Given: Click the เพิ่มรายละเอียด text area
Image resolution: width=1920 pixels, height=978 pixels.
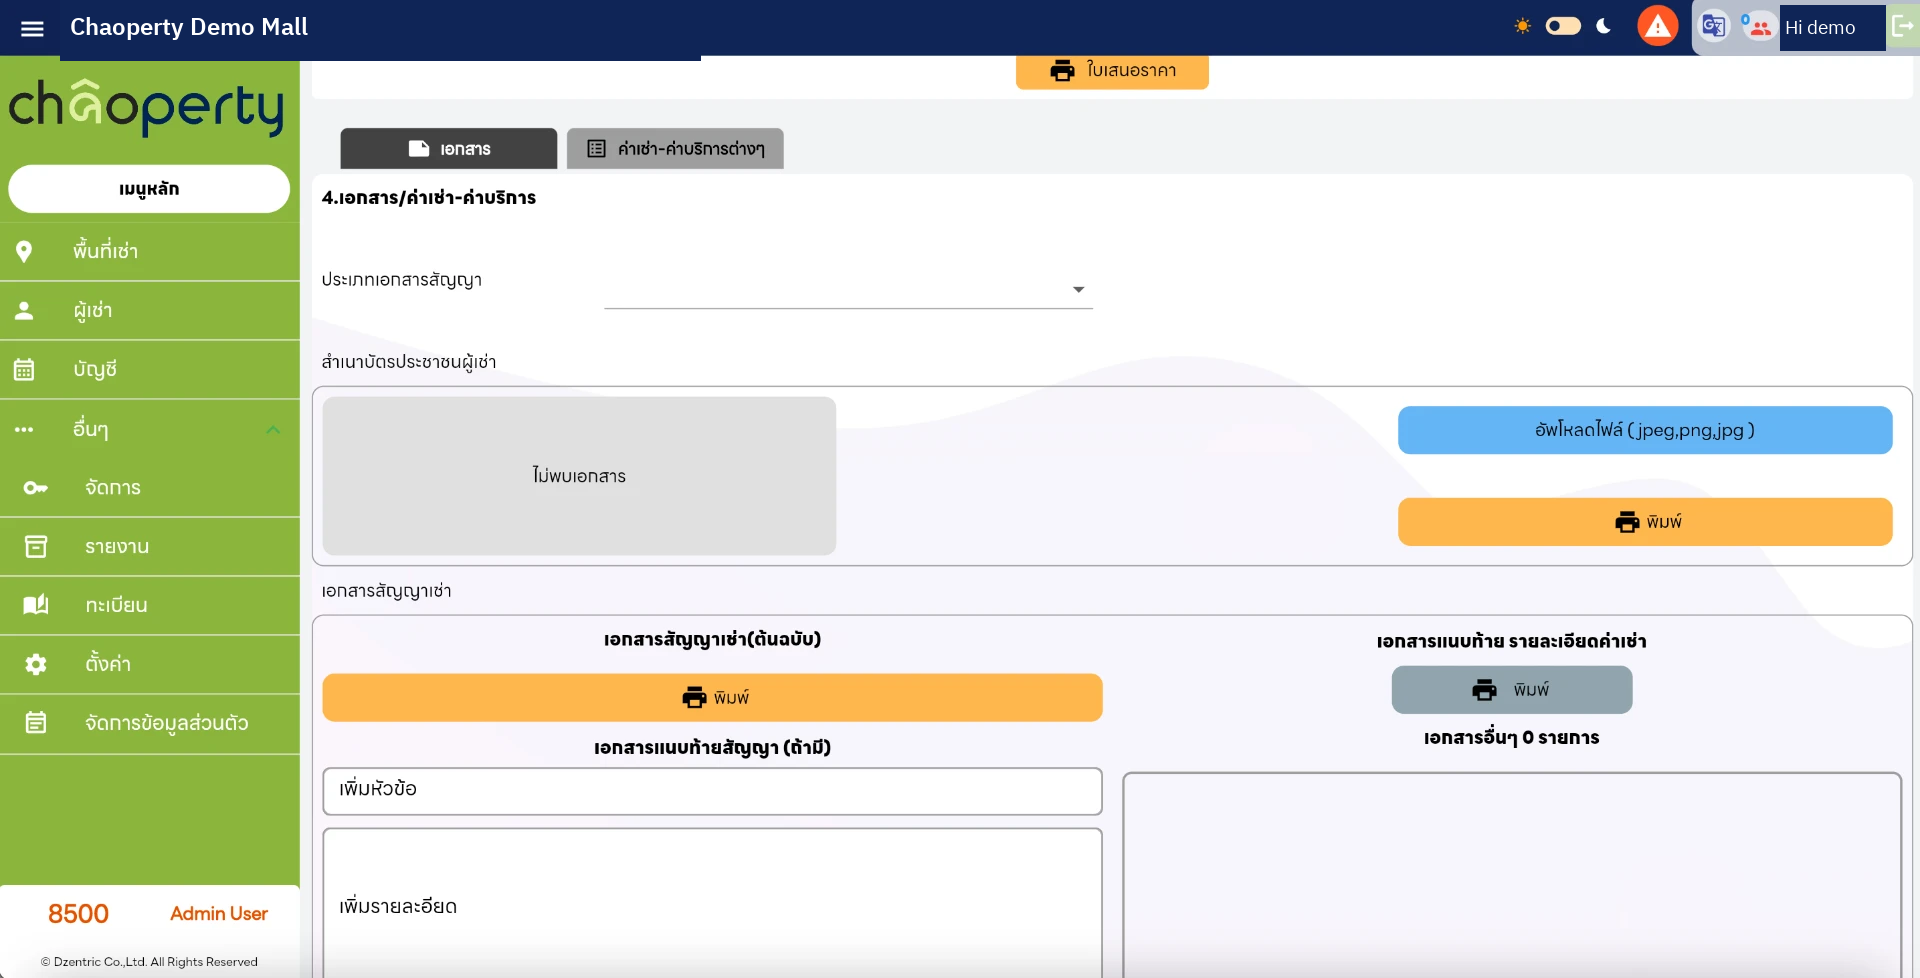Looking at the screenshot, I should pos(712,904).
